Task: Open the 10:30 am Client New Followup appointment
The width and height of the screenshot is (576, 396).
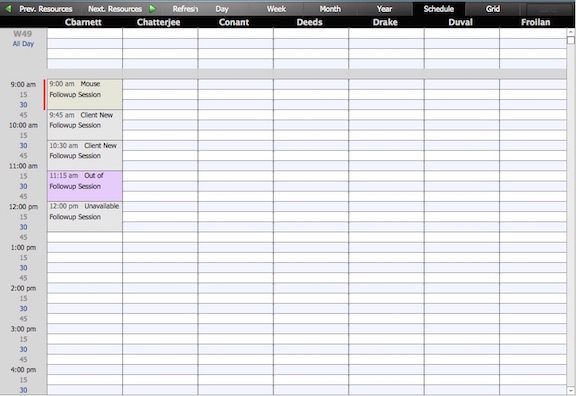Action: 85,155
